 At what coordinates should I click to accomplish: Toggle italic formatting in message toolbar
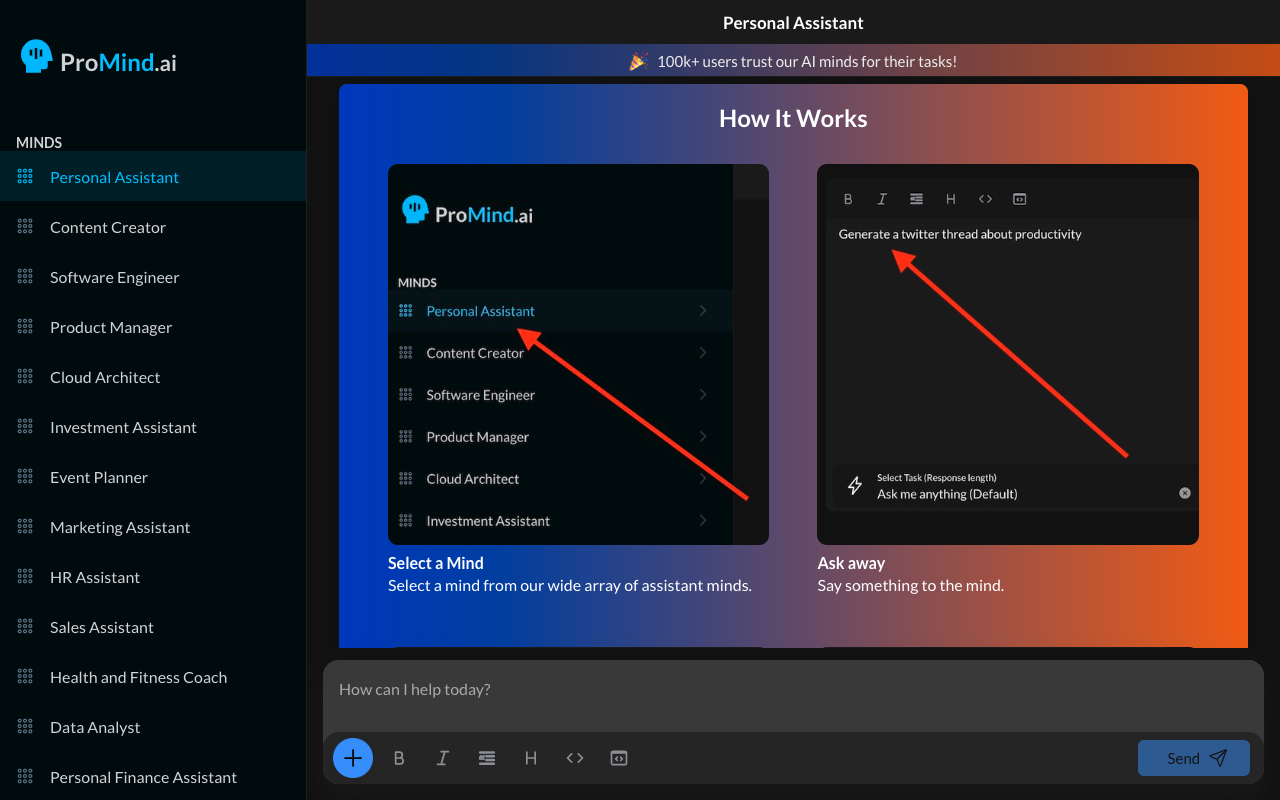[443, 758]
